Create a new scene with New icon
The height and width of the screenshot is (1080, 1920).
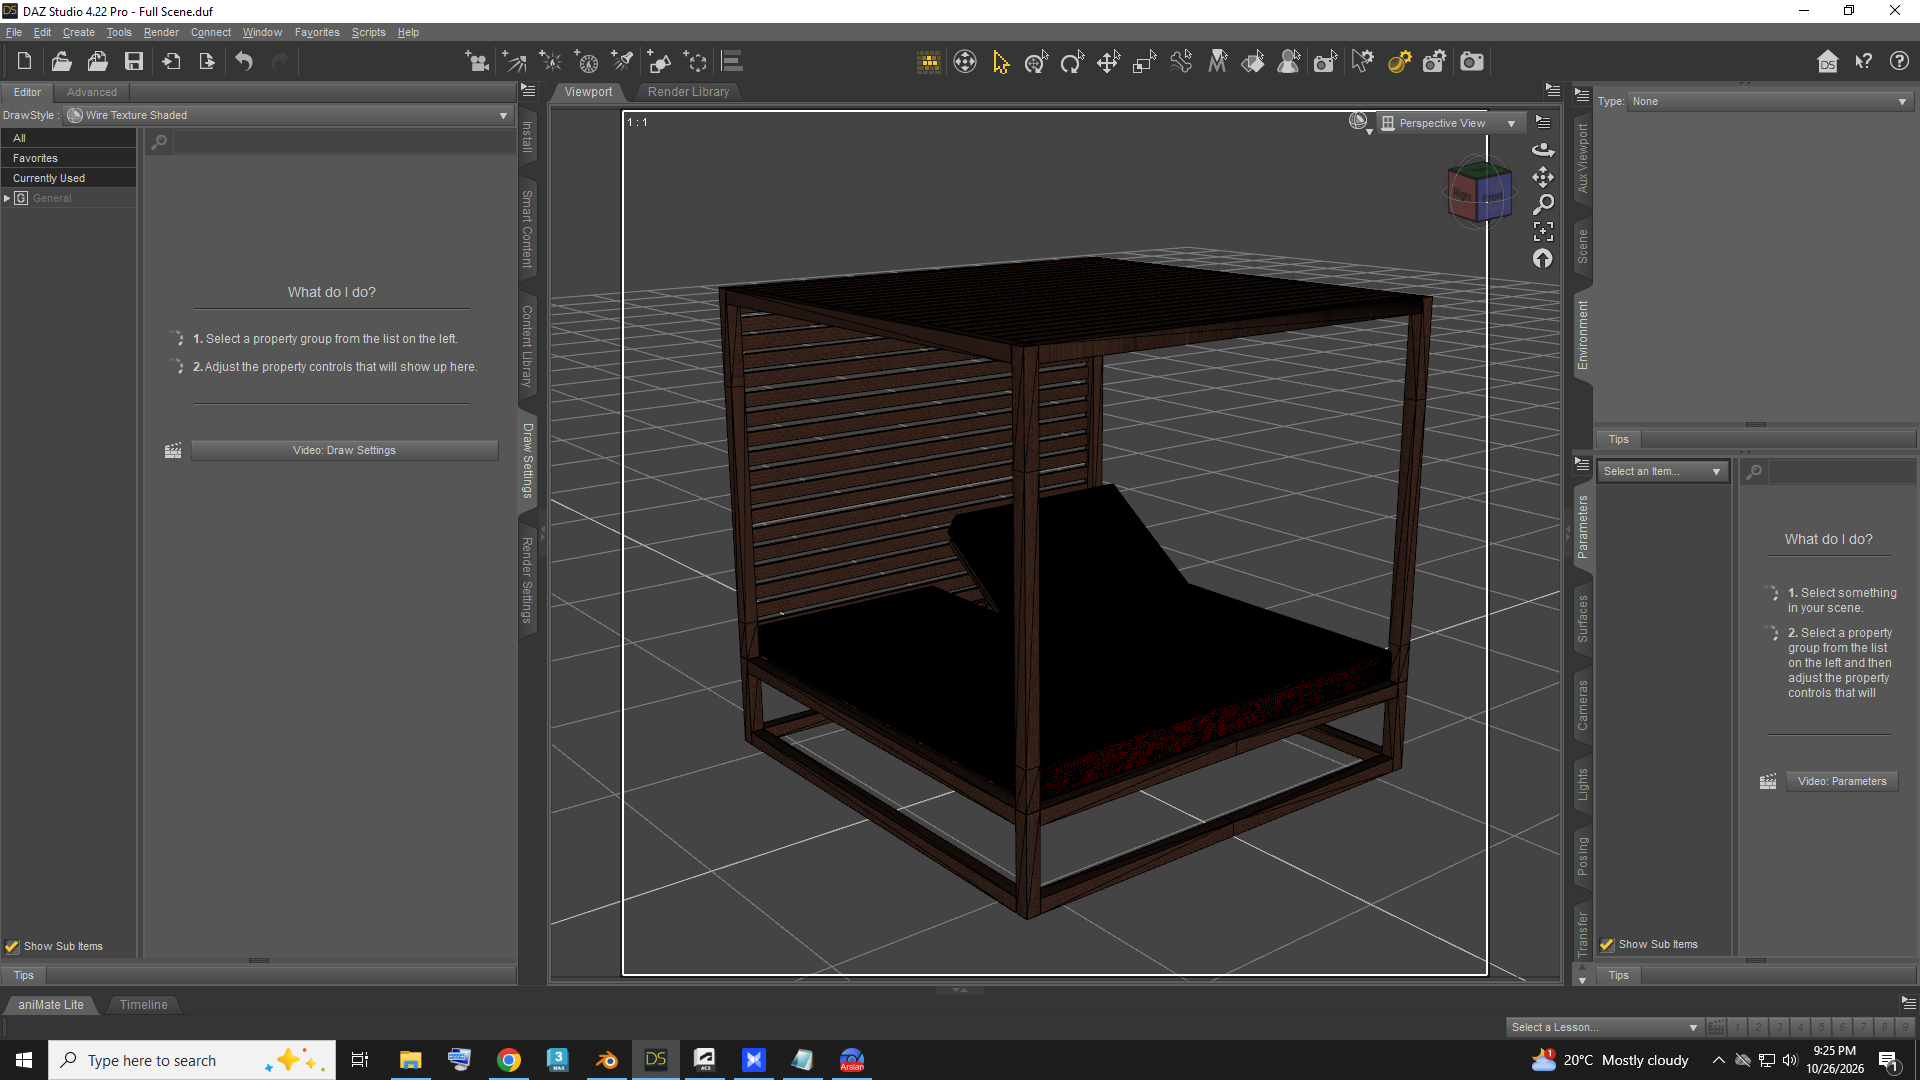[25, 62]
